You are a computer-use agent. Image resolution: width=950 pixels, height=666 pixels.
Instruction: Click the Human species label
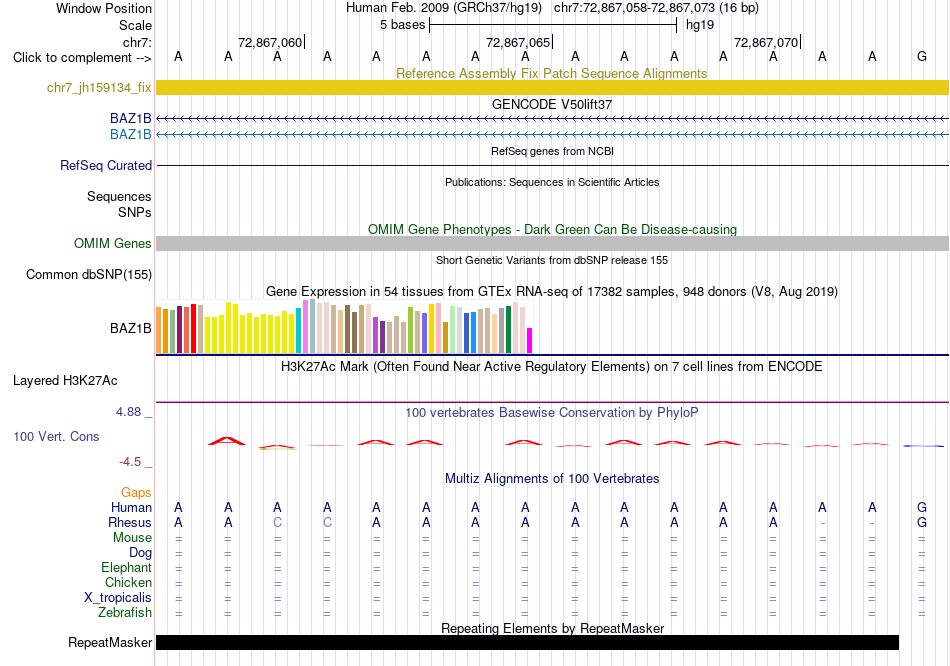pos(131,507)
